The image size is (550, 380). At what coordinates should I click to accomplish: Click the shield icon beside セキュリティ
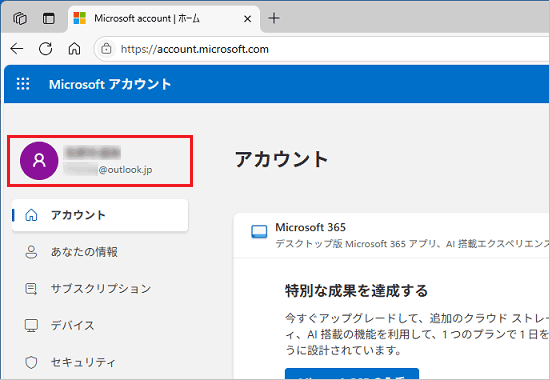tap(31, 362)
